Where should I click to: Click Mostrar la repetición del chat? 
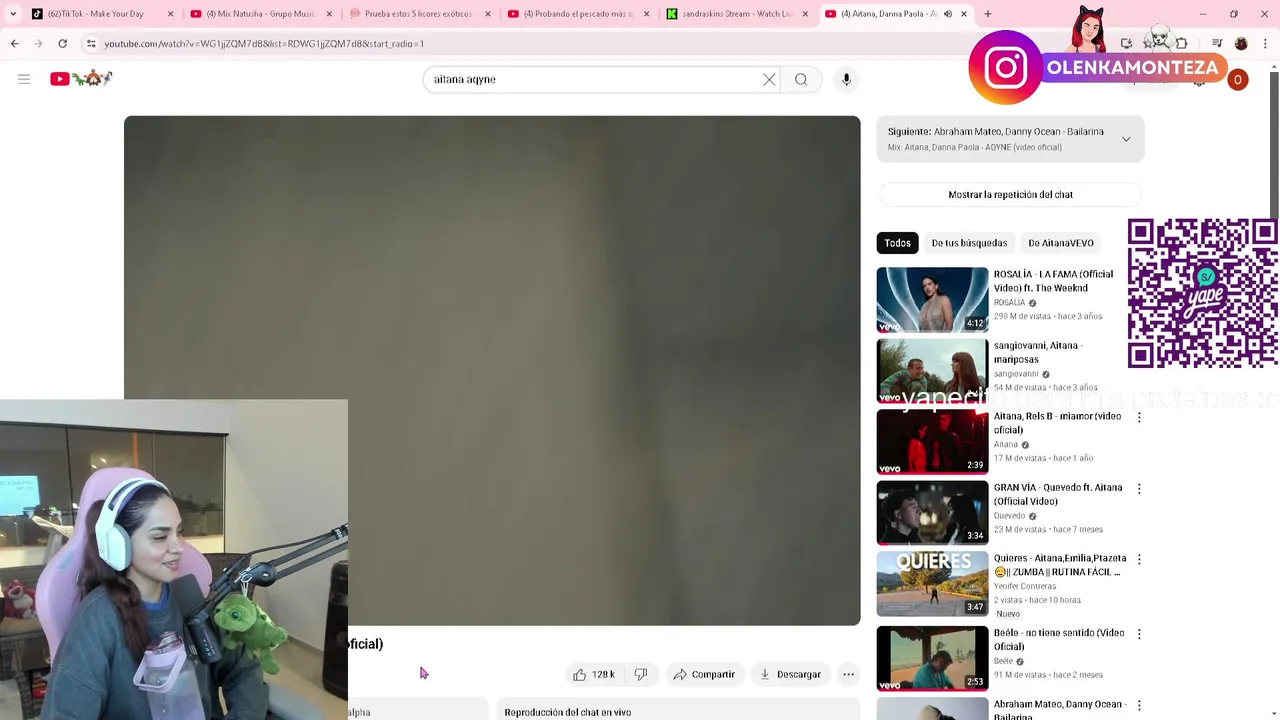click(x=1010, y=195)
